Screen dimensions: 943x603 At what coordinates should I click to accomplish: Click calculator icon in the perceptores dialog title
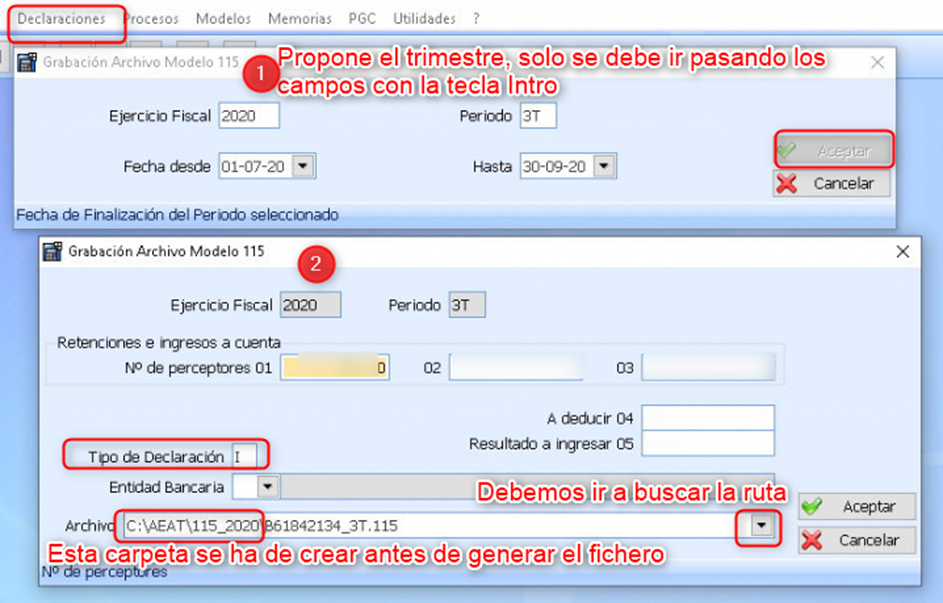(53, 252)
